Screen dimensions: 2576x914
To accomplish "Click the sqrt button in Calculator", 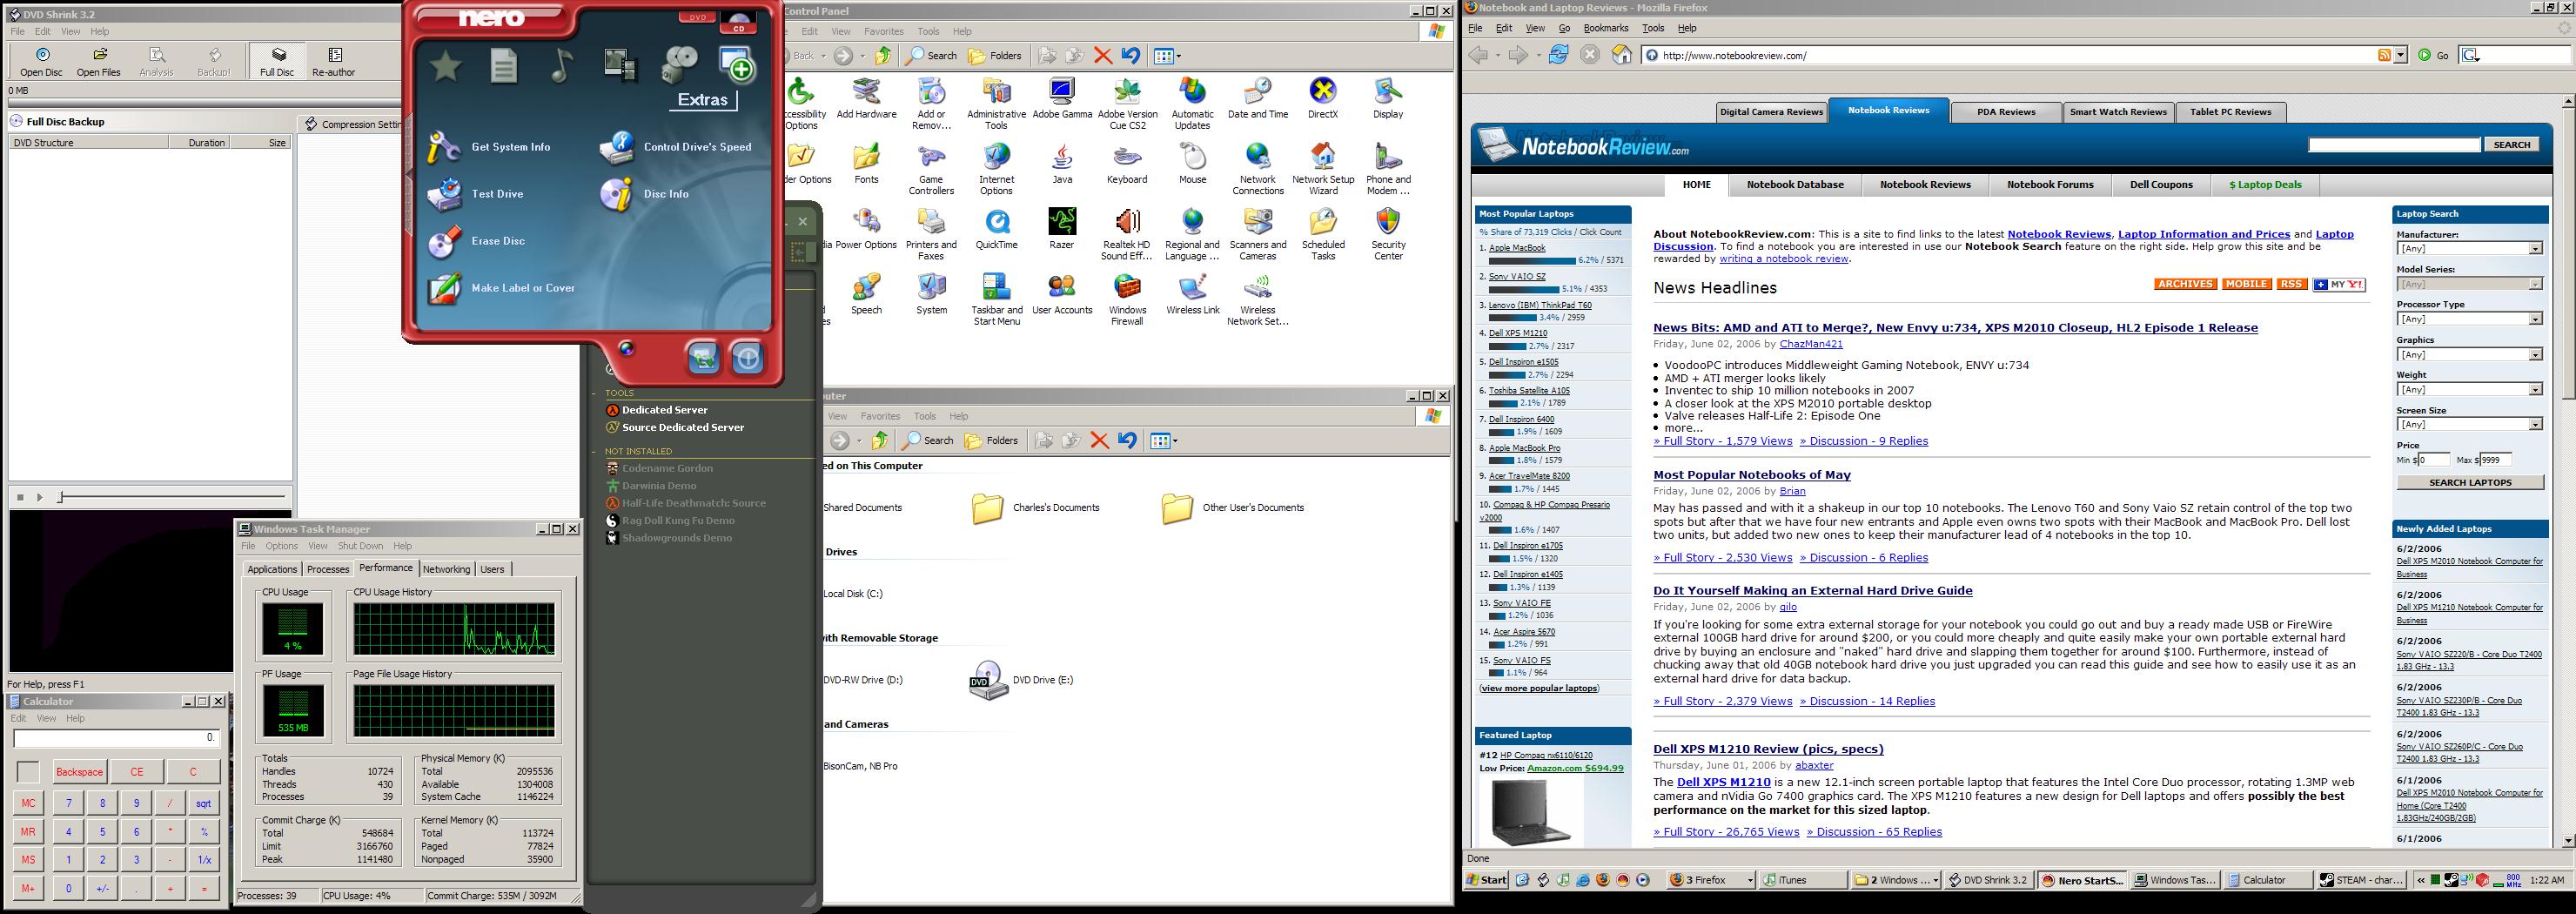I will tap(203, 803).
